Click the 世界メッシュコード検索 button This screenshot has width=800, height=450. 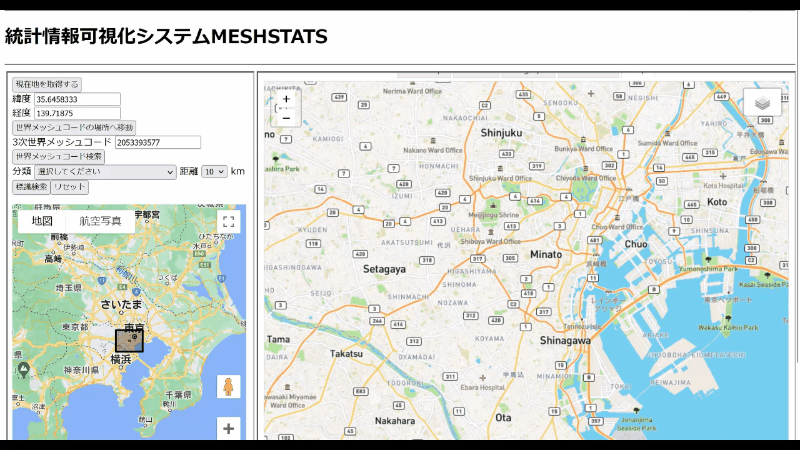(59, 157)
